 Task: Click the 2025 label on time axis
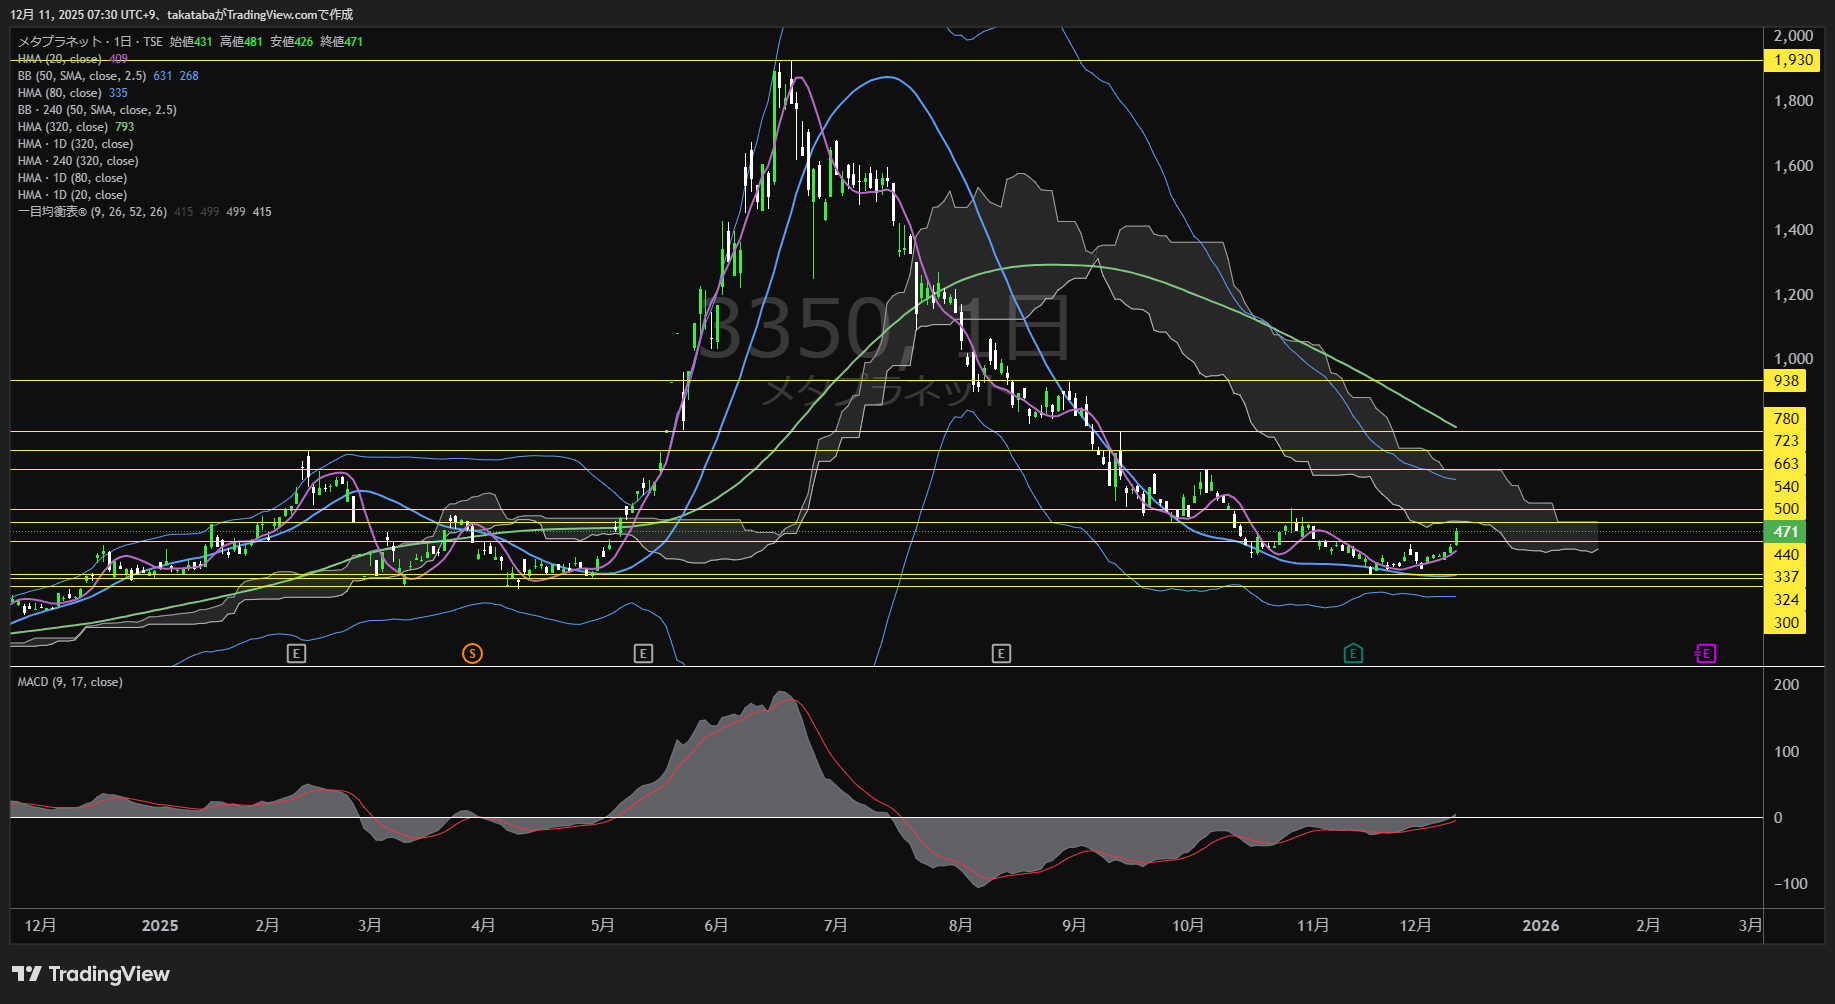tap(160, 926)
